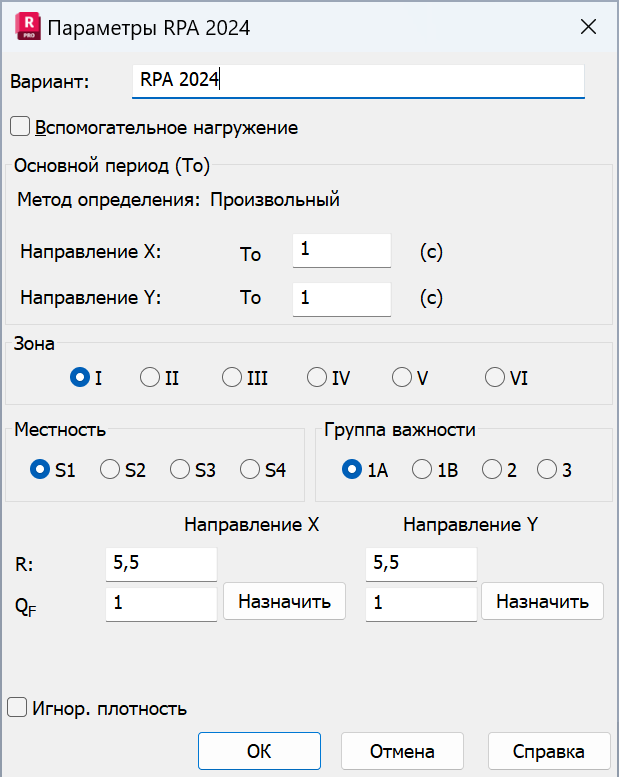Focus the Направление X period To field
The image size is (619, 777).
(x=341, y=251)
